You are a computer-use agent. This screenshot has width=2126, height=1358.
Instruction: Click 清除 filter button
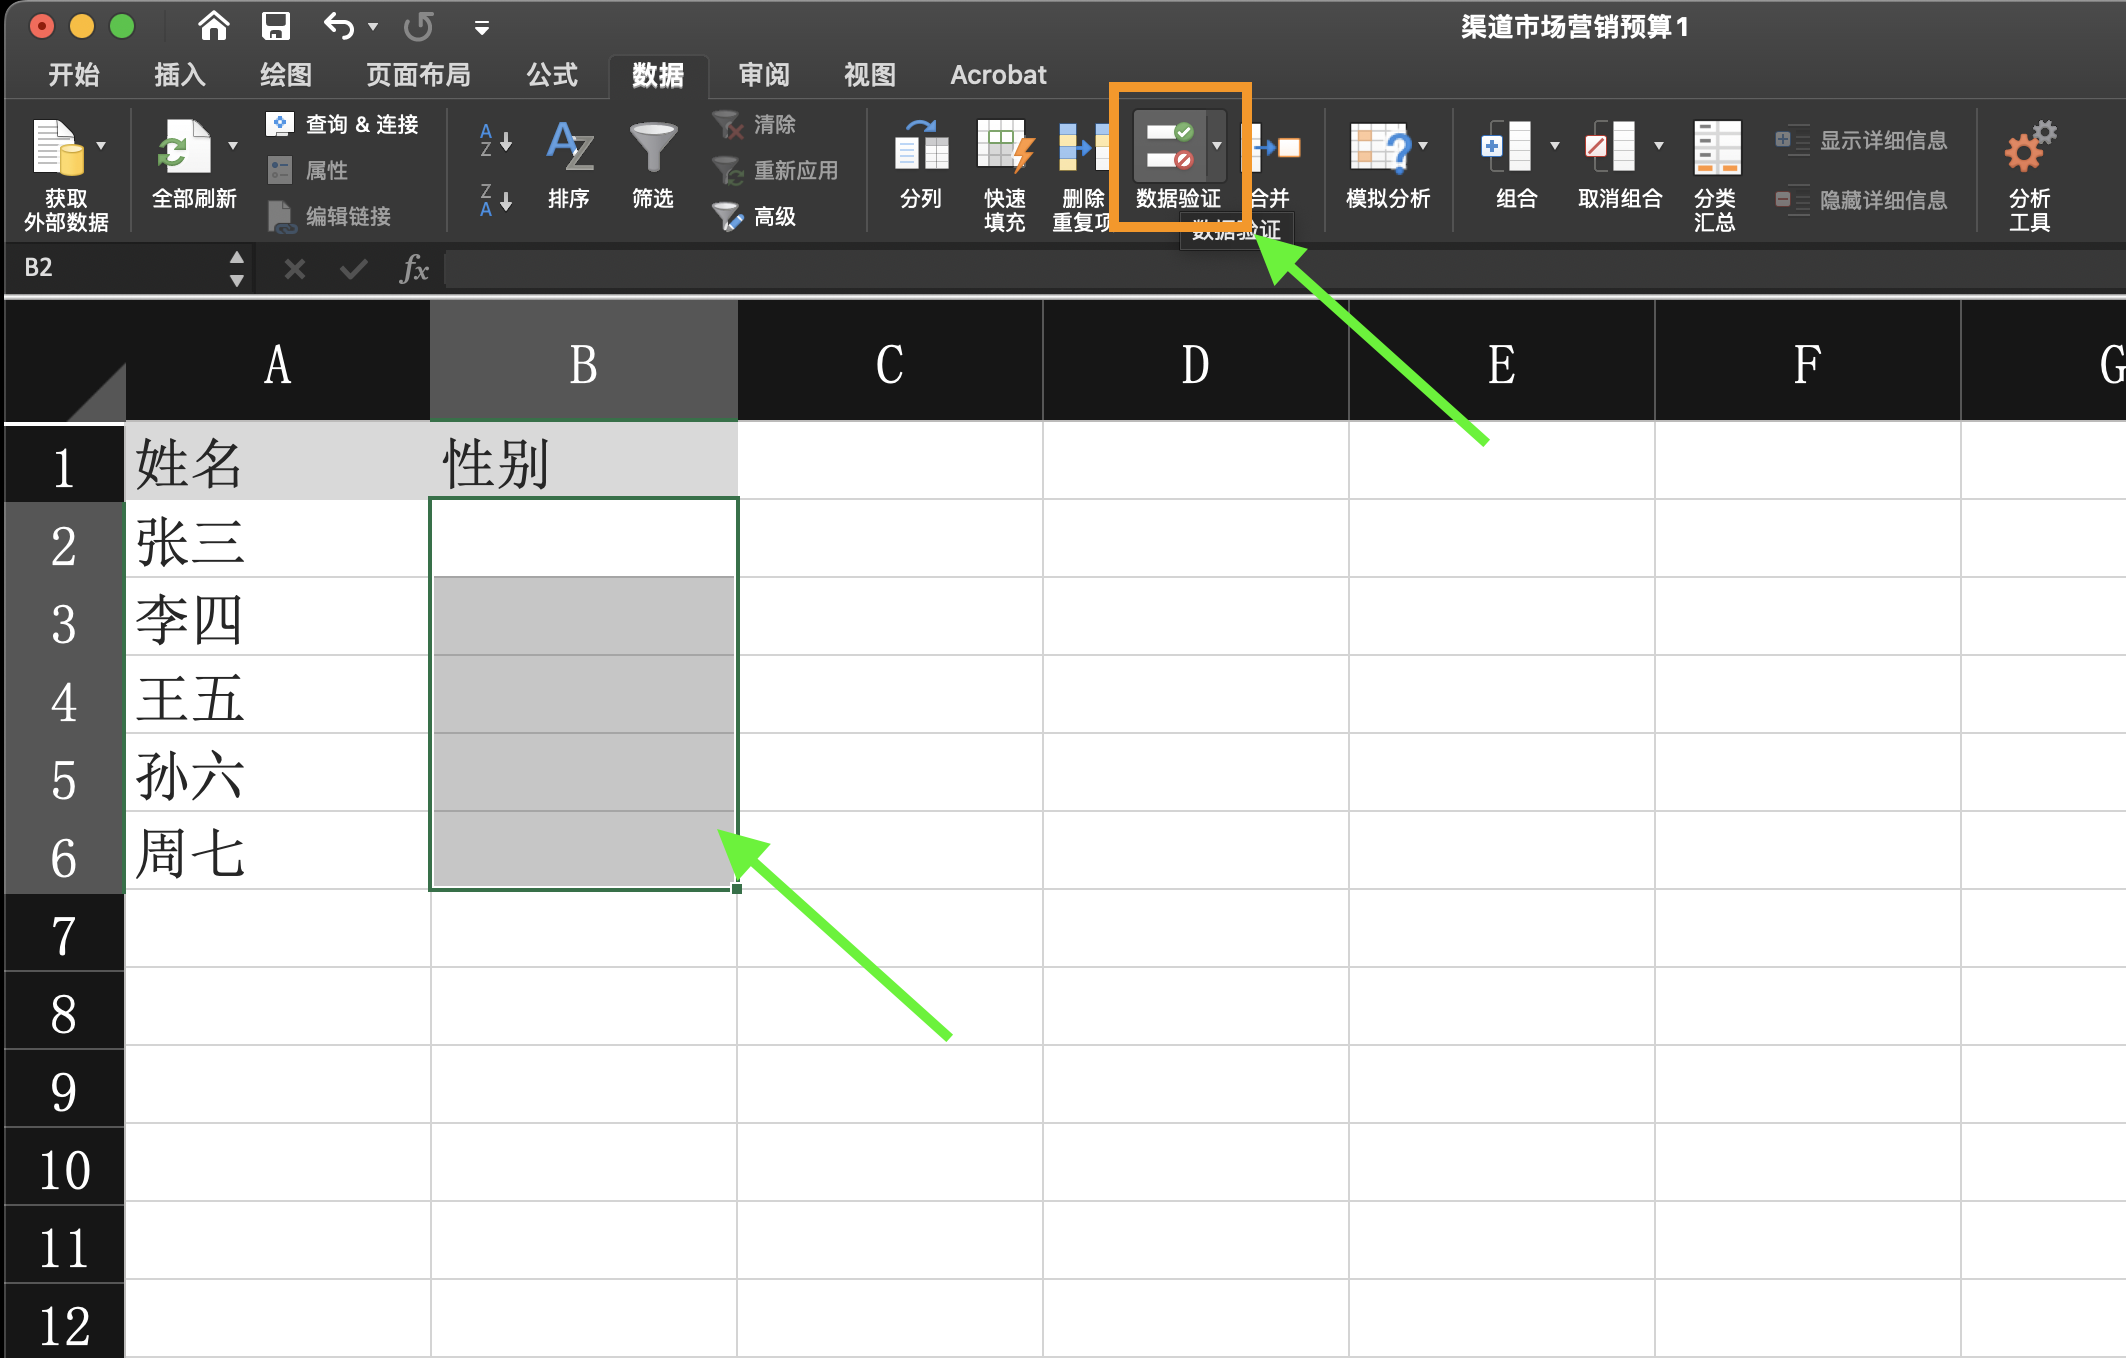point(755,125)
